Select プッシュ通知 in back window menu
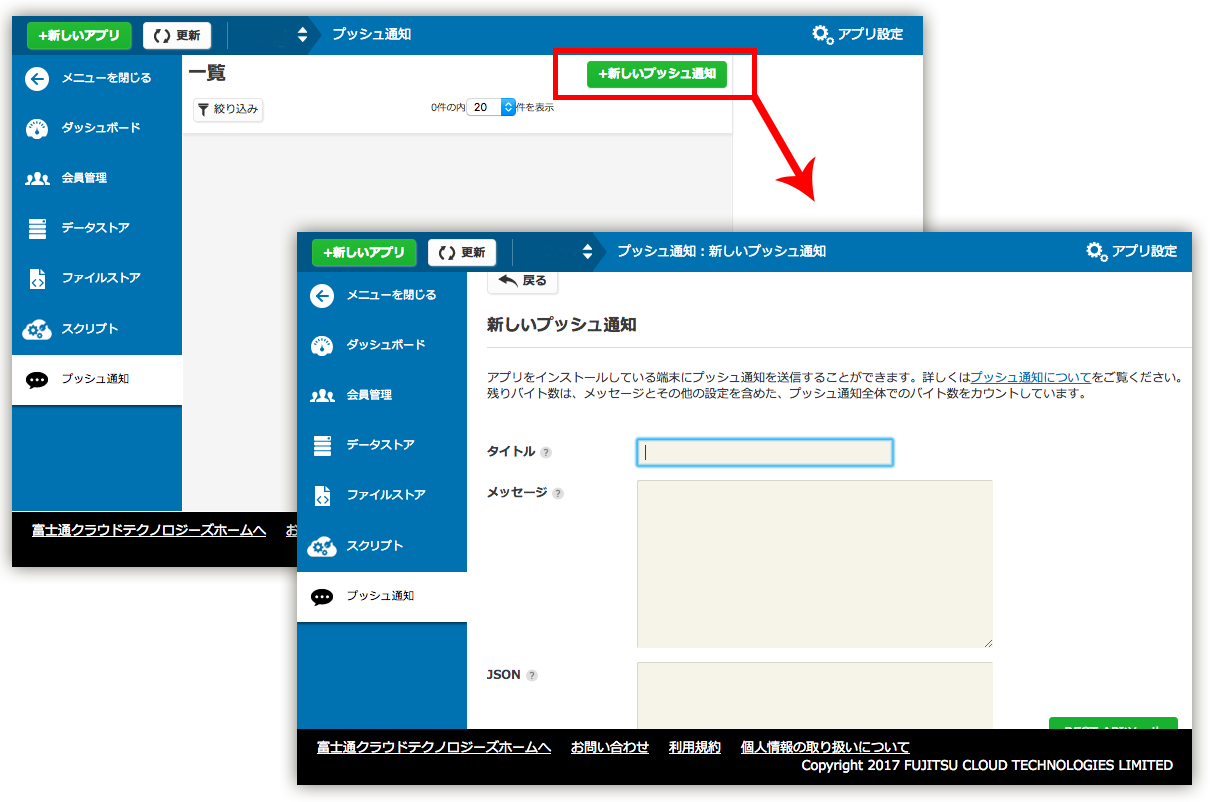The height and width of the screenshot is (802, 1217). pyautogui.click(x=95, y=379)
